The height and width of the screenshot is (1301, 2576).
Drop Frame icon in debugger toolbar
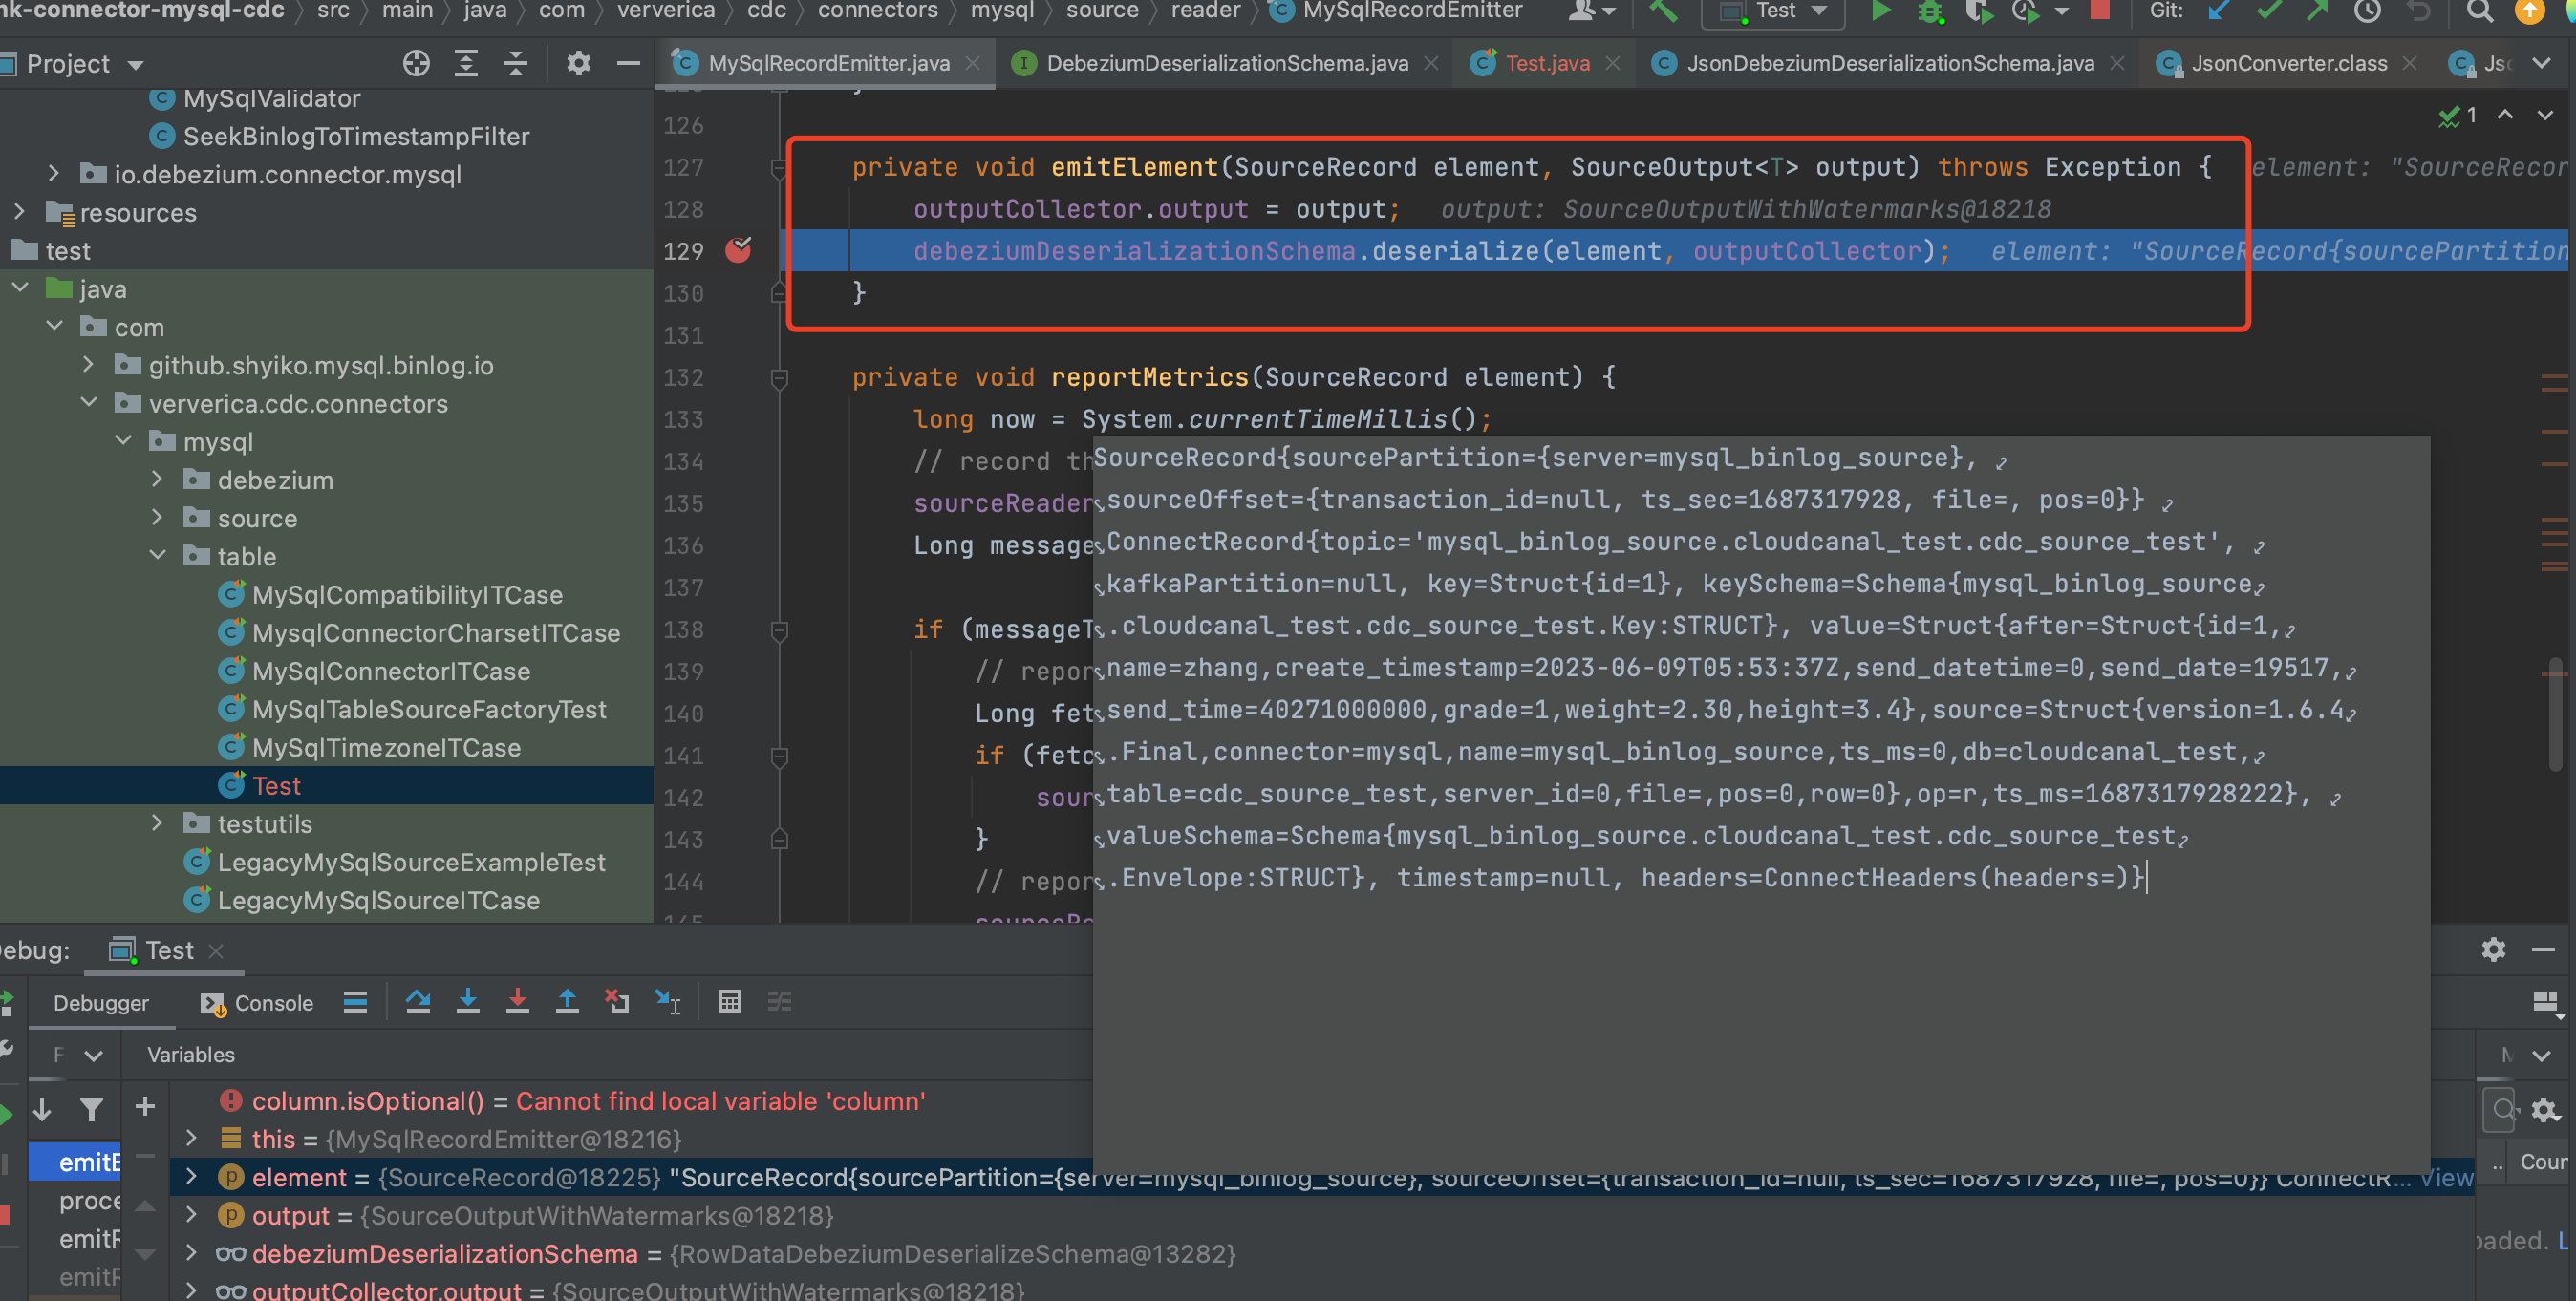point(617,1001)
